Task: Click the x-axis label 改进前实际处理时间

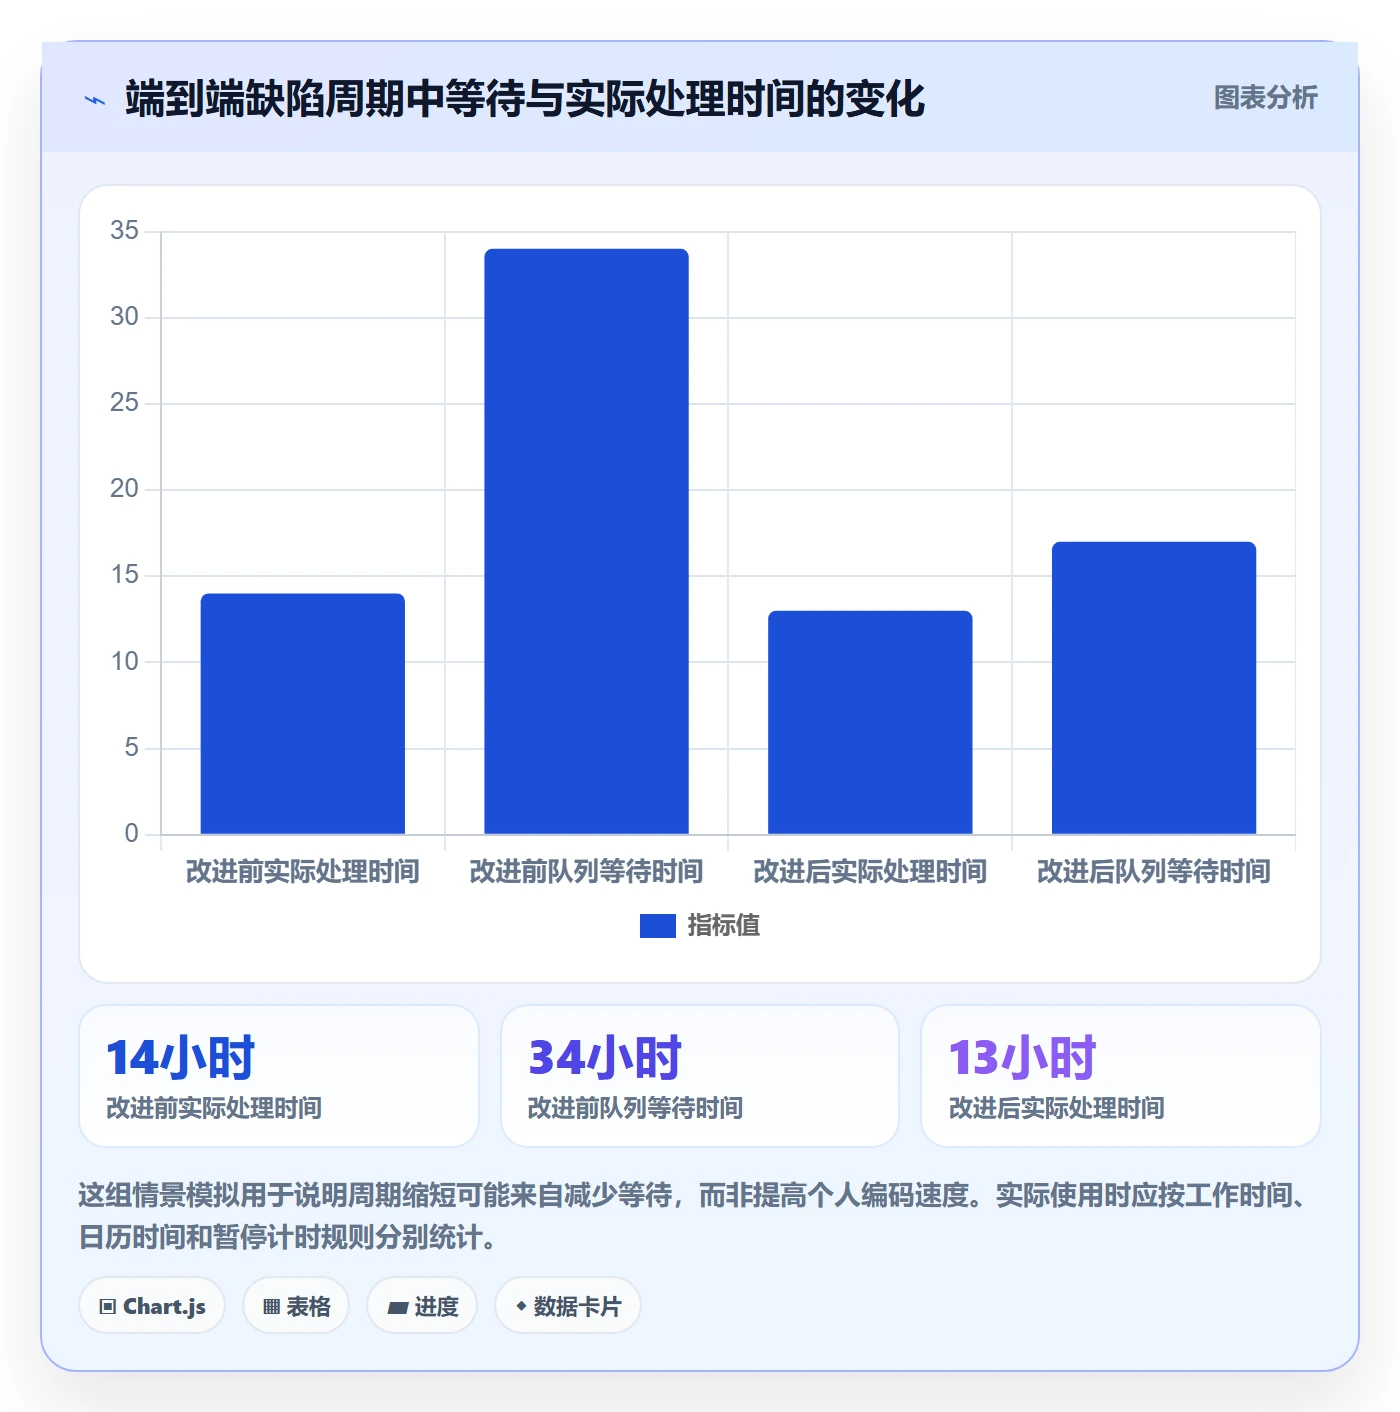Action: click(303, 872)
